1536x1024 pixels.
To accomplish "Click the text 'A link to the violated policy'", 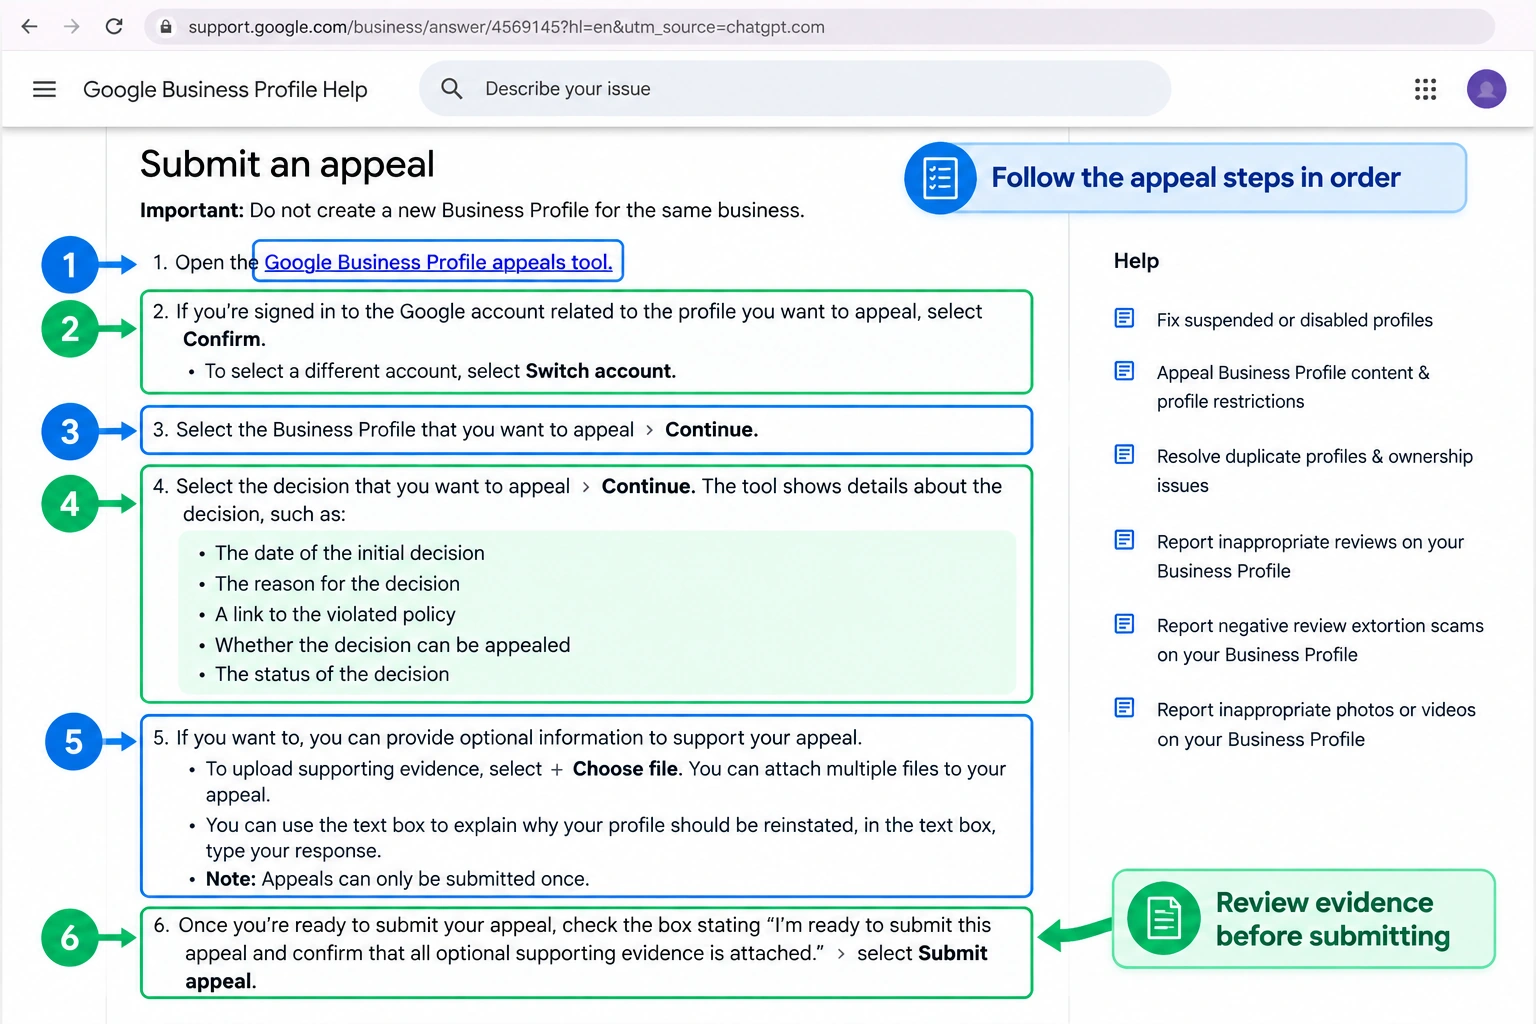I will (335, 614).
